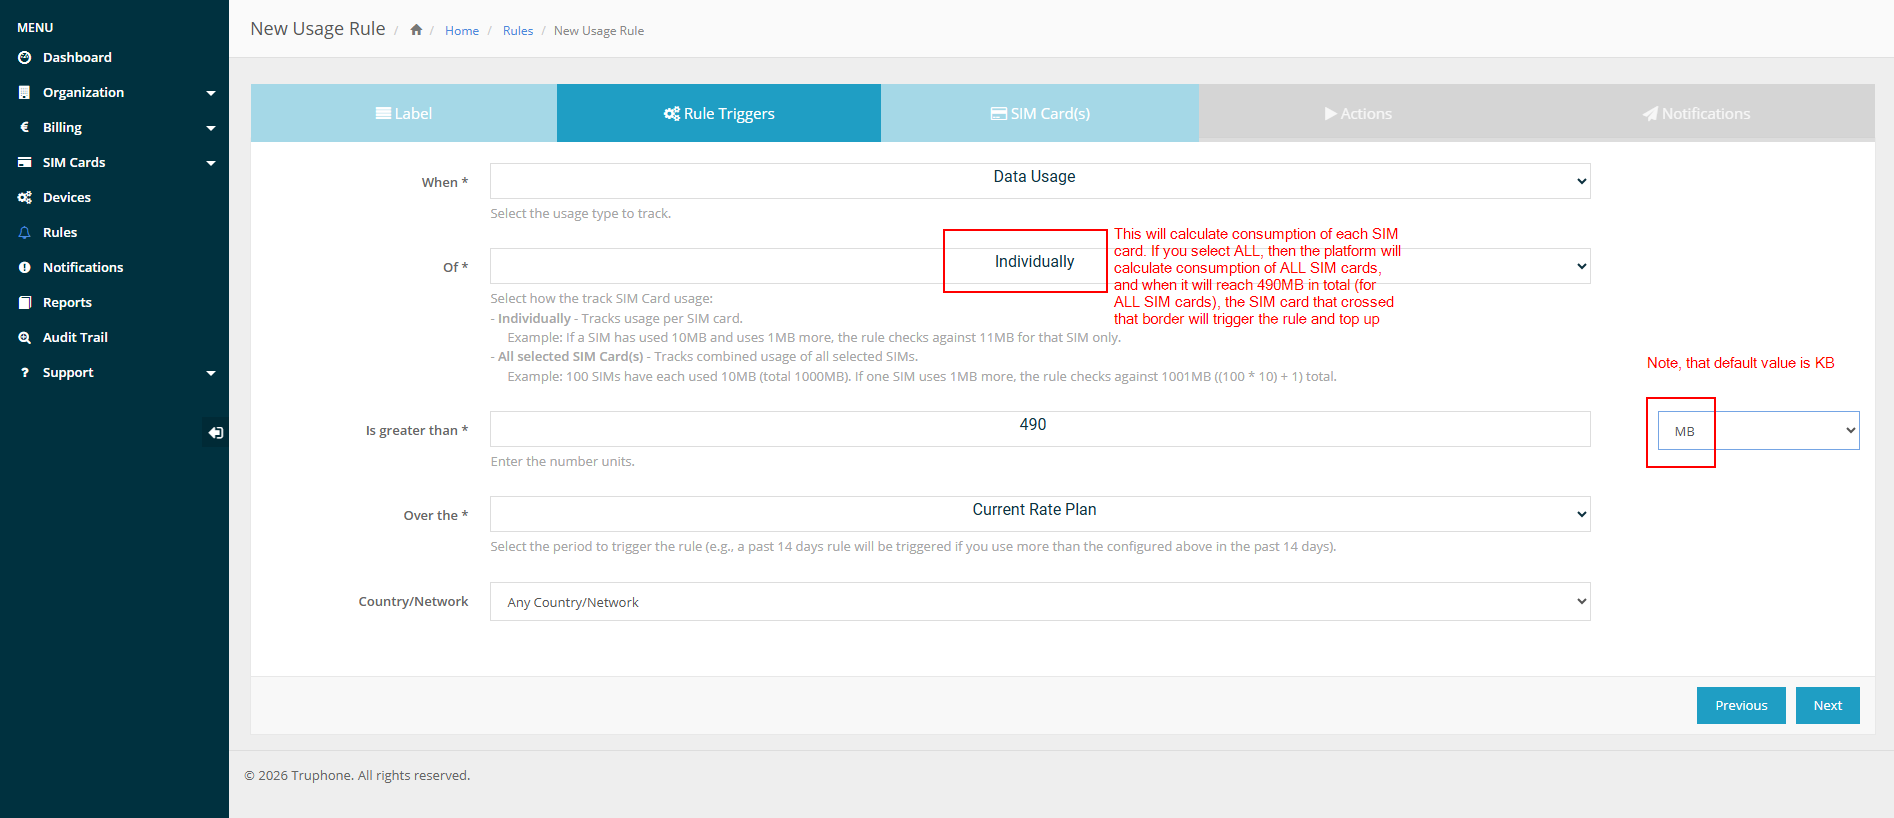This screenshot has height=818, width=1894.
Task: Click the Dashboard icon in sidebar
Action: (x=25, y=58)
